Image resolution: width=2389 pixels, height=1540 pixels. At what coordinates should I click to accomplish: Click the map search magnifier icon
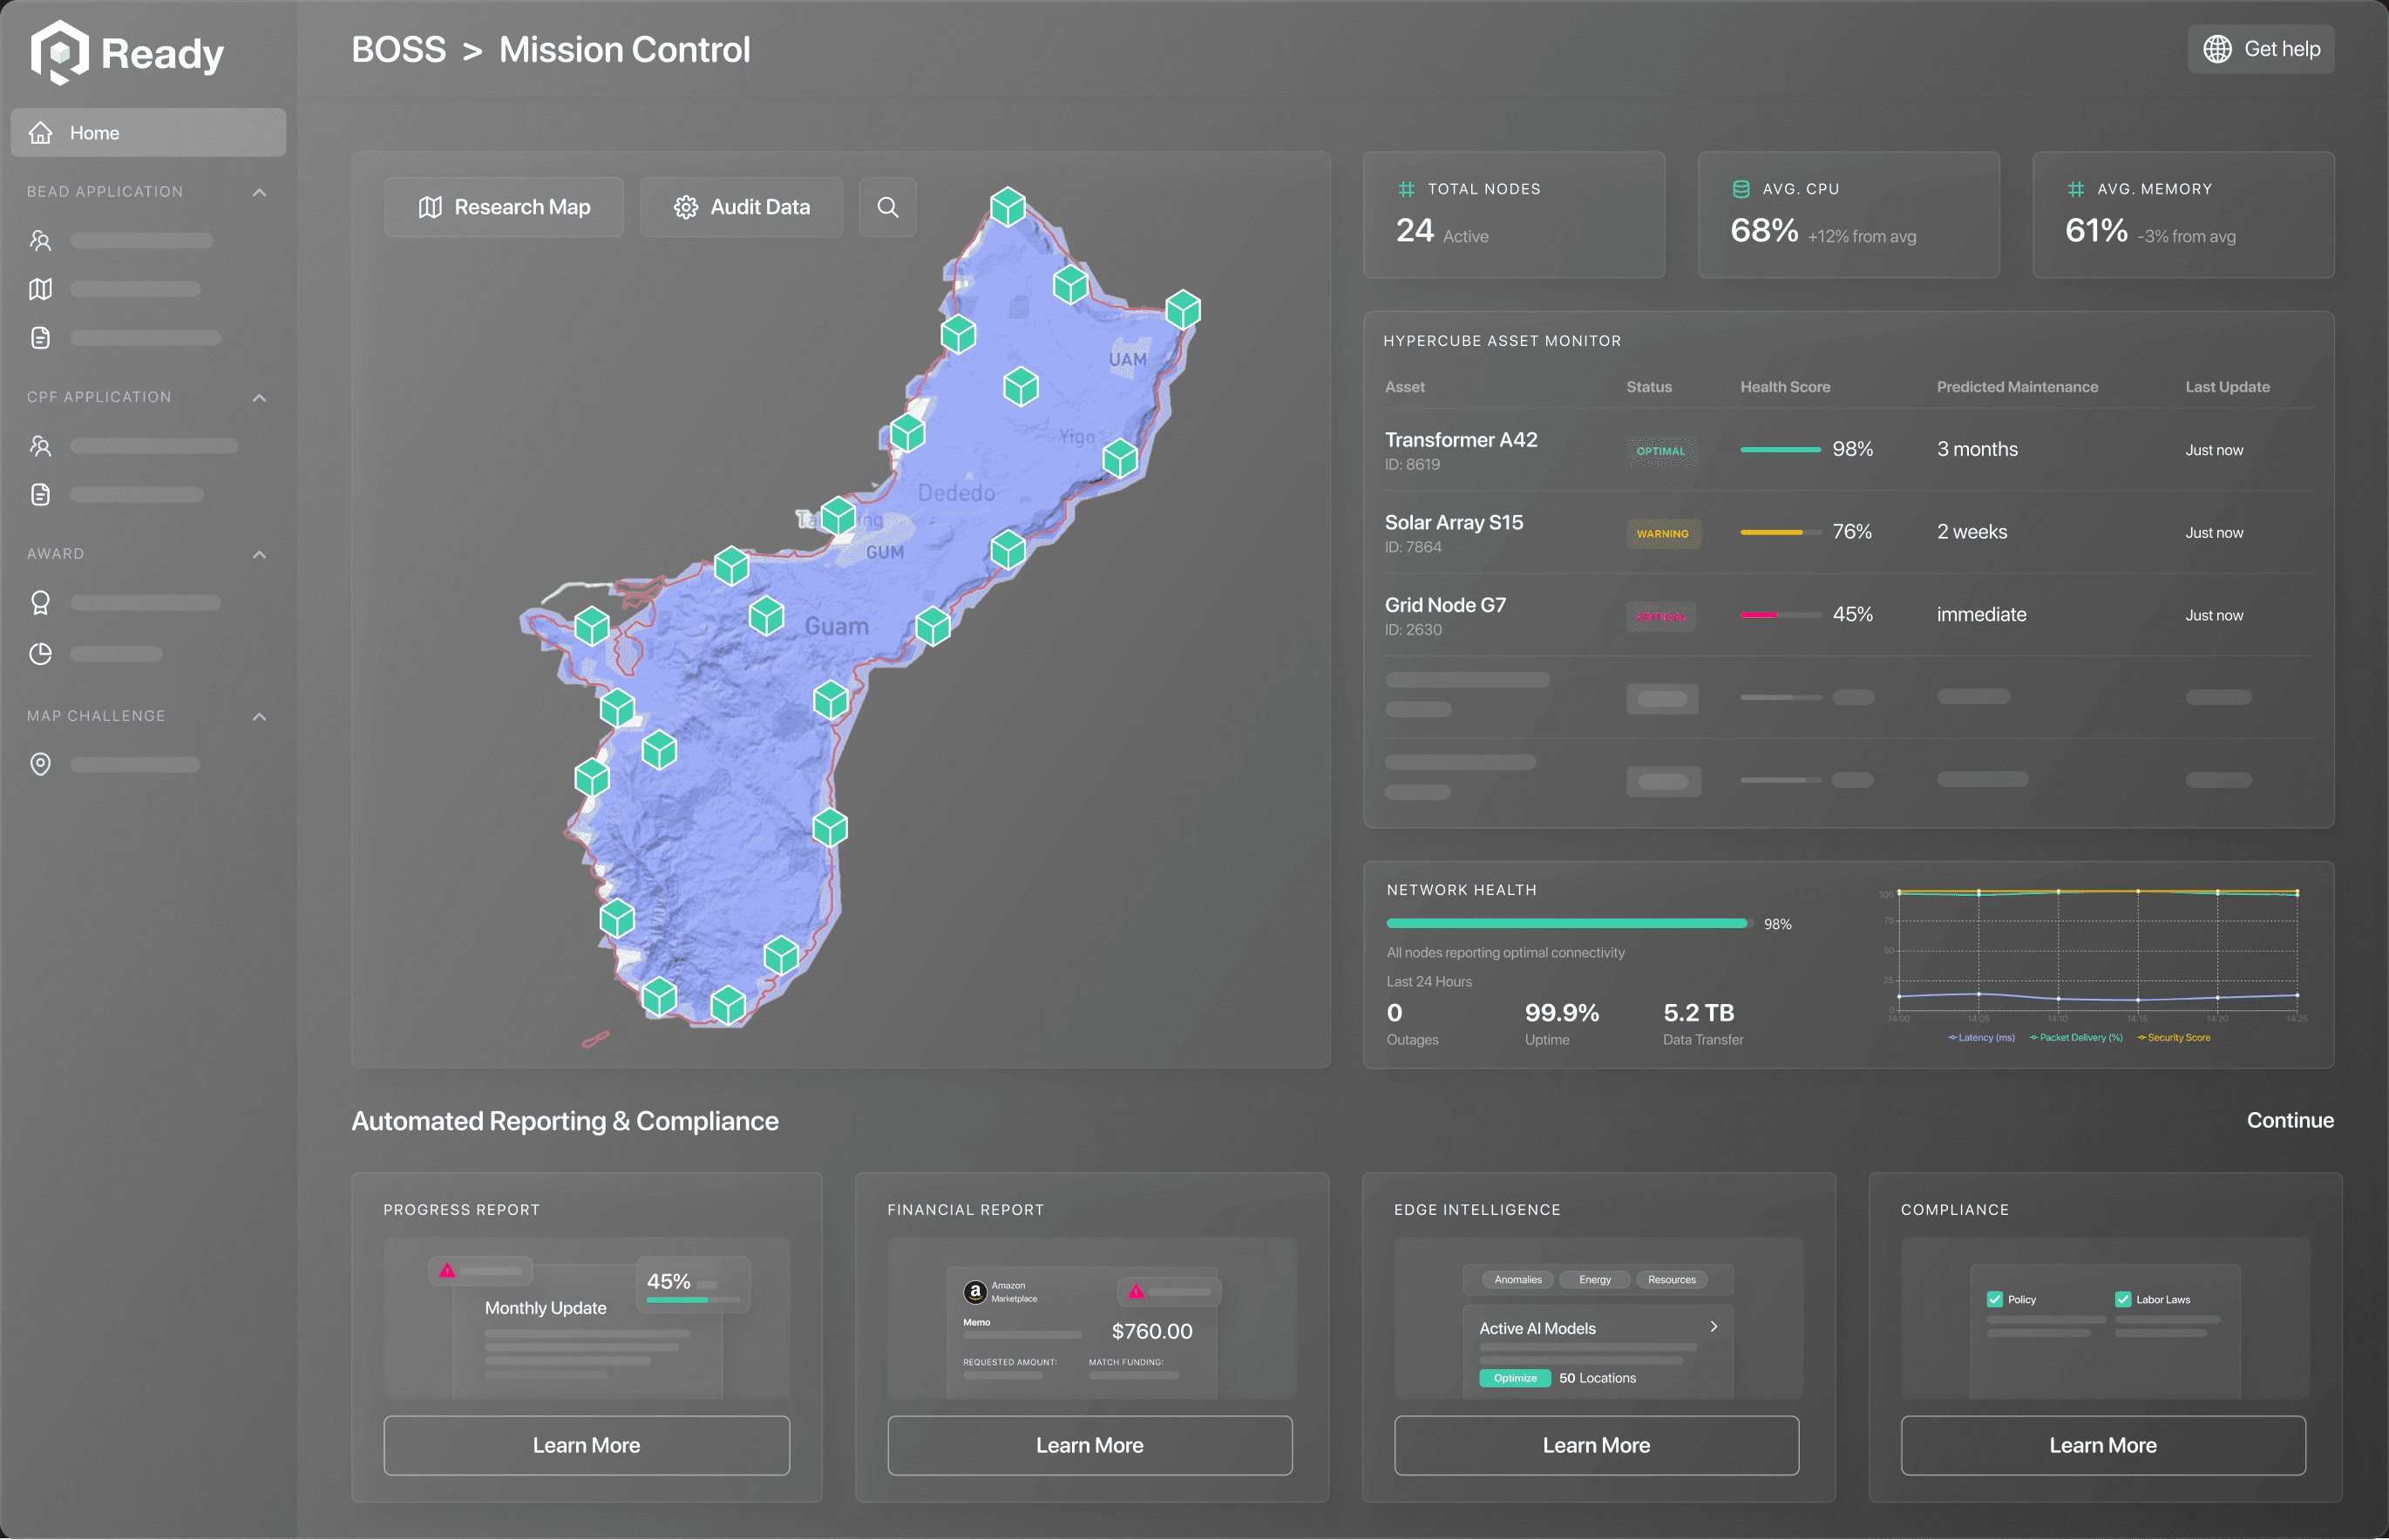(887, 207)
